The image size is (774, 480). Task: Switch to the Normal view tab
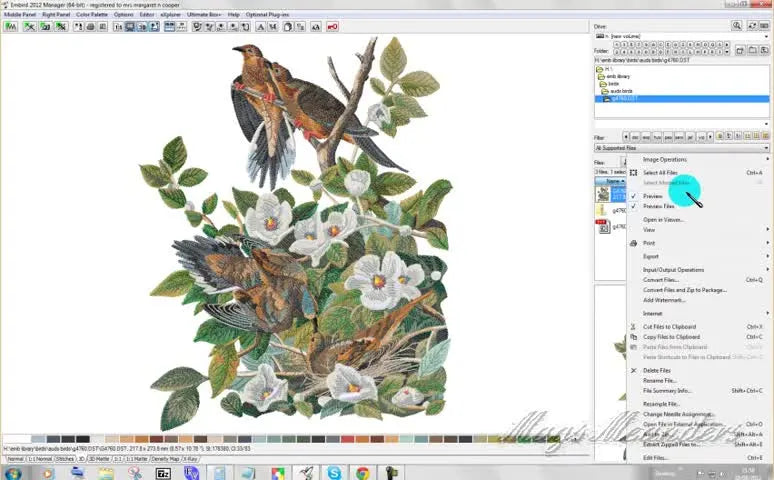point(15,459)
